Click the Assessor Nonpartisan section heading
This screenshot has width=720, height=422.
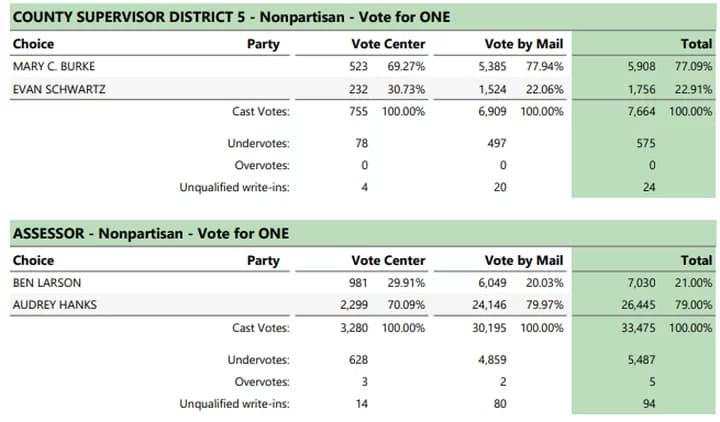[151, 233]
